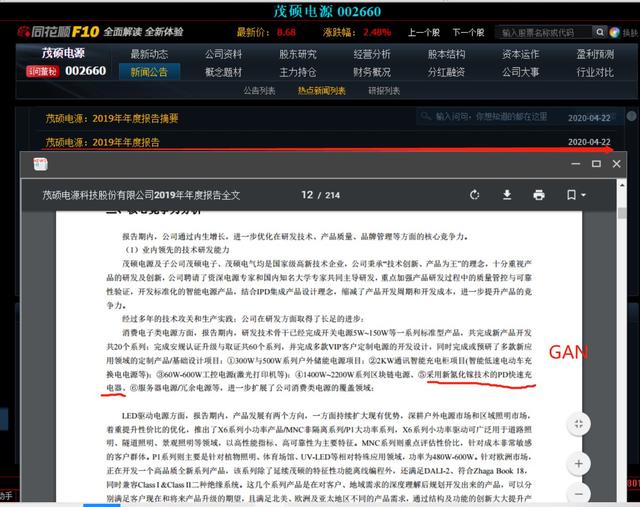Switch to the 研报列表 sub-tab

click(x=384, y=91)
